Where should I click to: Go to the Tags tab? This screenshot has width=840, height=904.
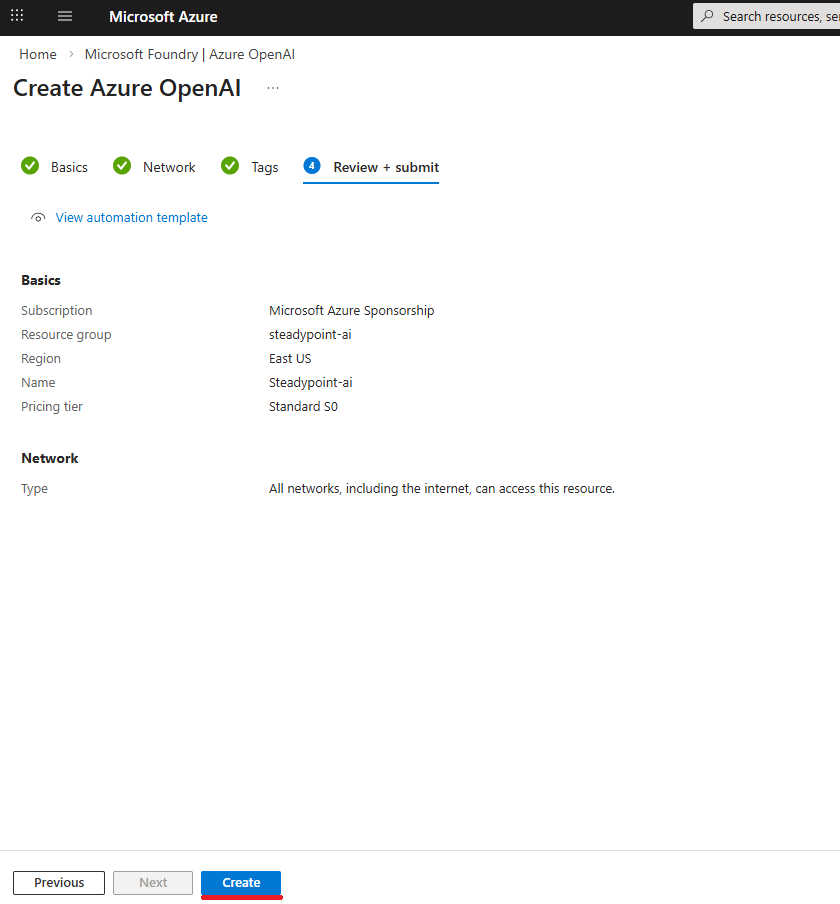[264, 167]
